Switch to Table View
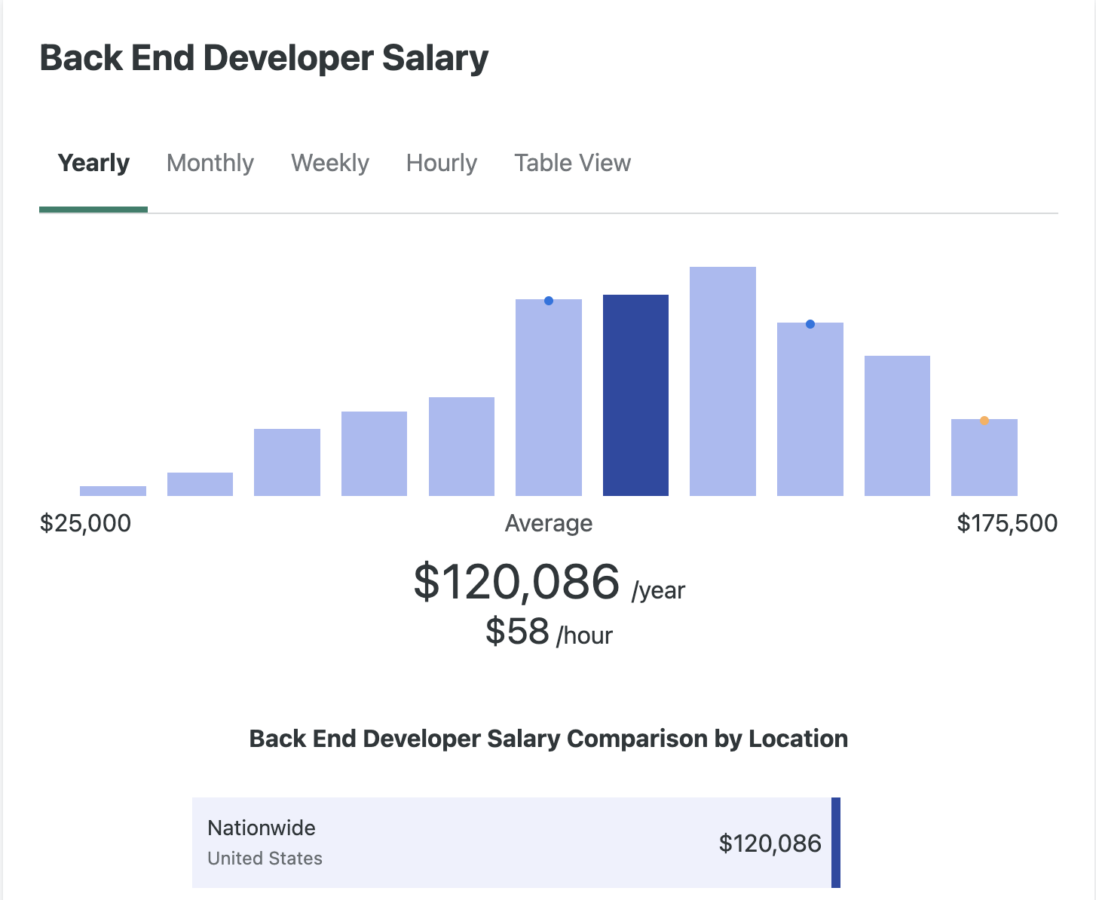This screenshot has width=1096, height=900. [x=572, y=163]
